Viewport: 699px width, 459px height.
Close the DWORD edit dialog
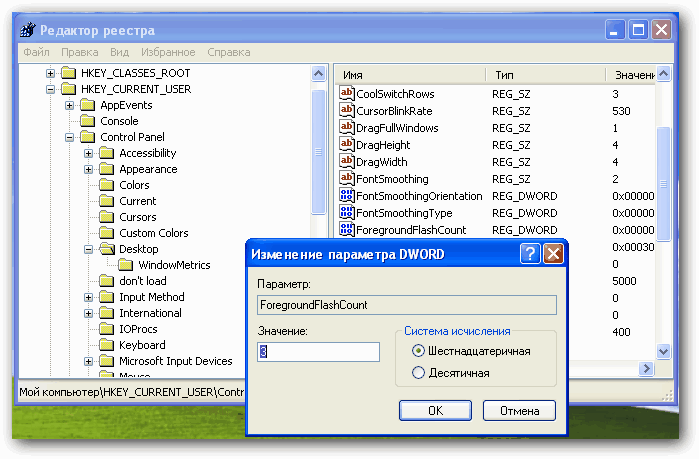coord(553,254)
